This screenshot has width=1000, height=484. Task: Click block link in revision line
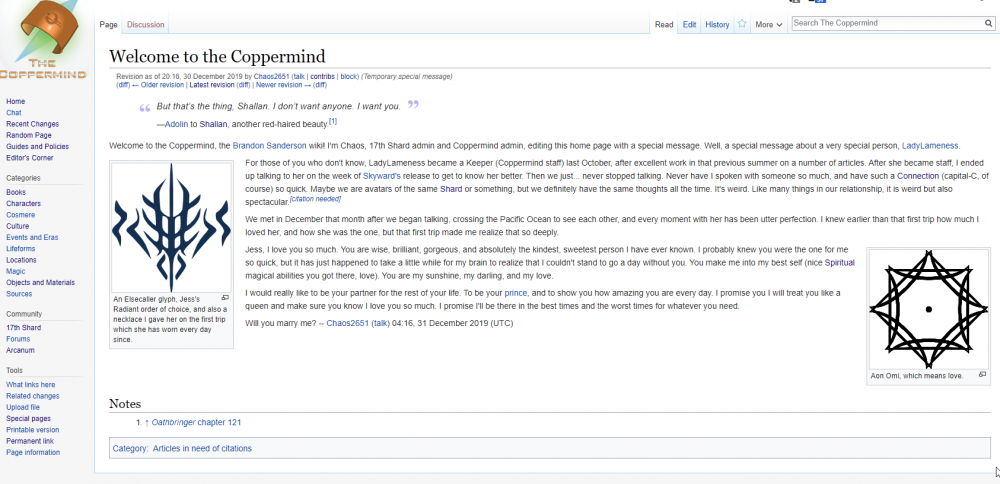pos(348,77)
